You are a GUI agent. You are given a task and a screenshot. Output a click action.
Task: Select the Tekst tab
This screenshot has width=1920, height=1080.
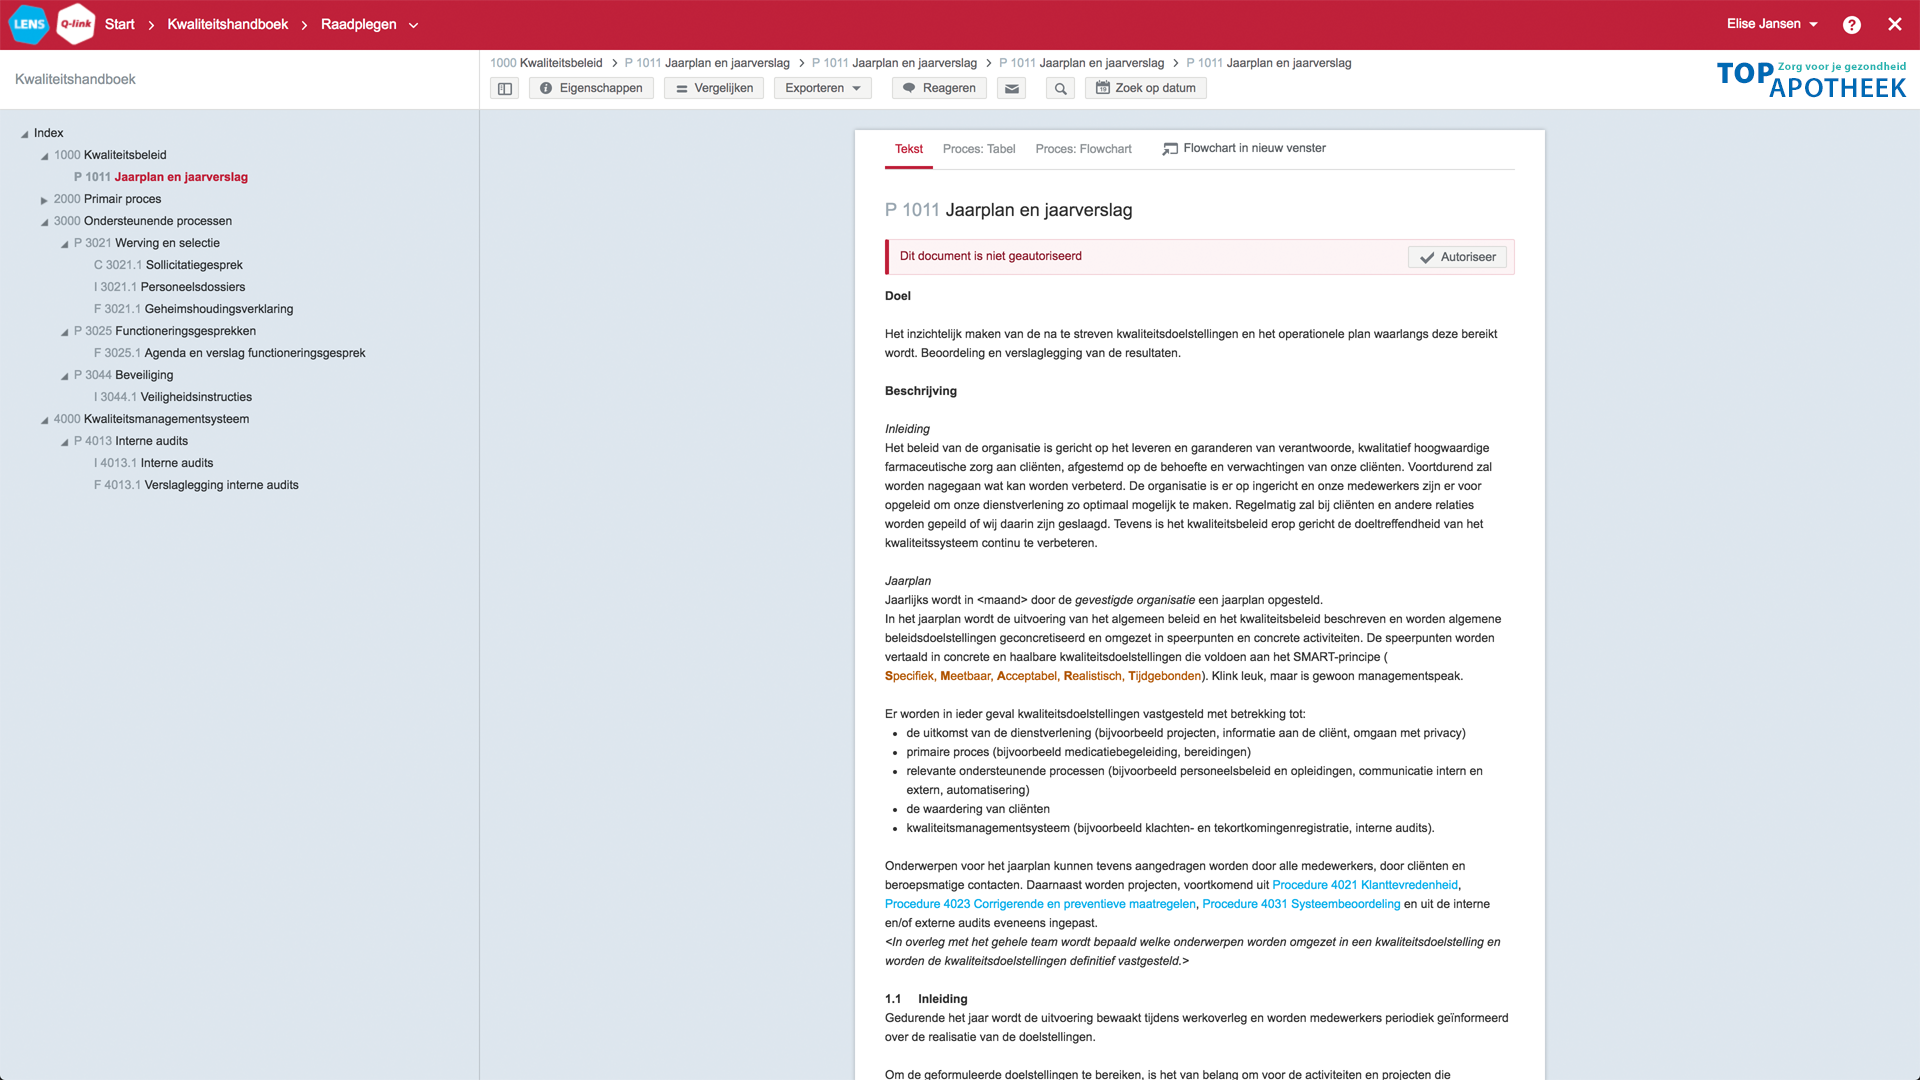(x=909, y=149)
